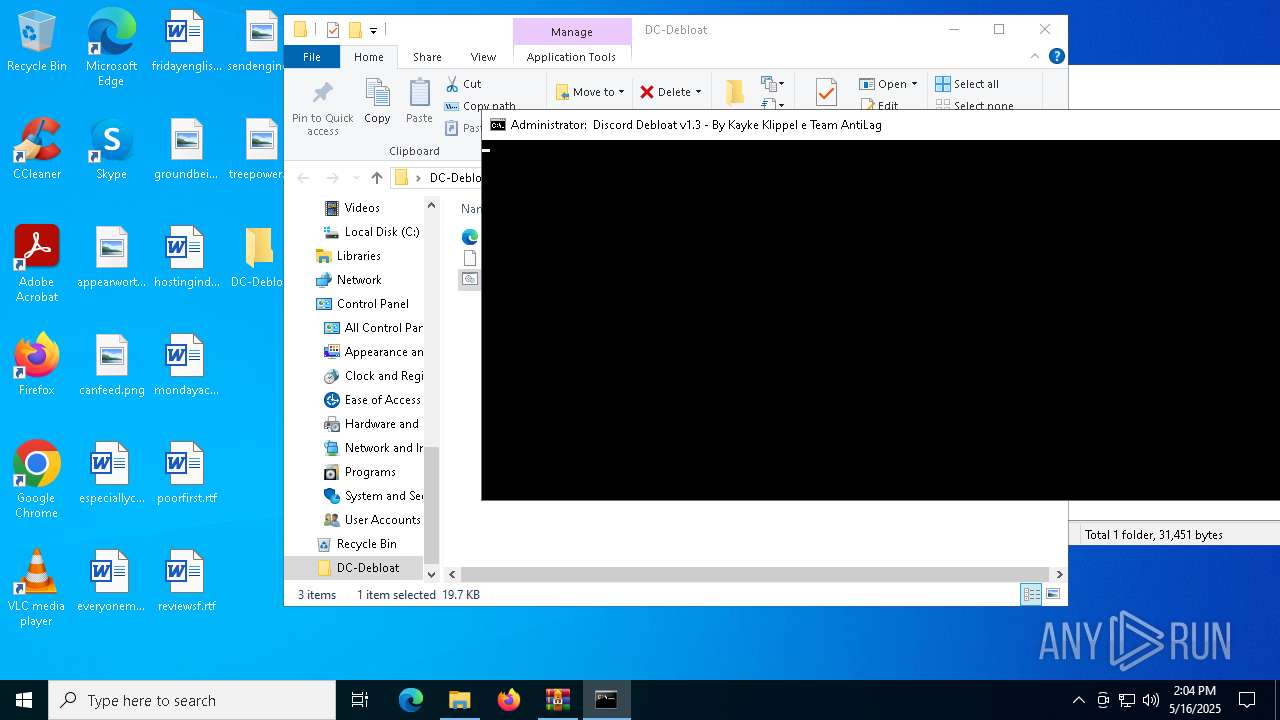The height and width of the screenshot is (720, 1280).
Task: Open the Application Tools tab
Action: [x=571, y=57]
